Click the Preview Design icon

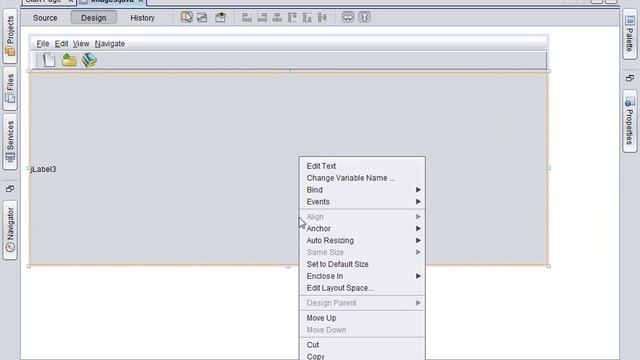tap(220, 17)
